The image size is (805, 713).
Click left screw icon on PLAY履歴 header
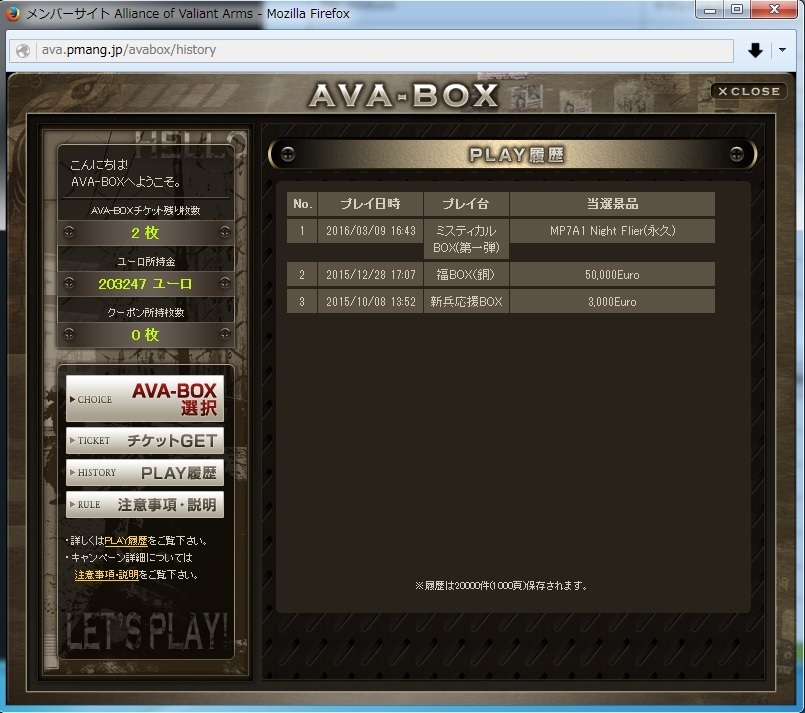[287, 154]
